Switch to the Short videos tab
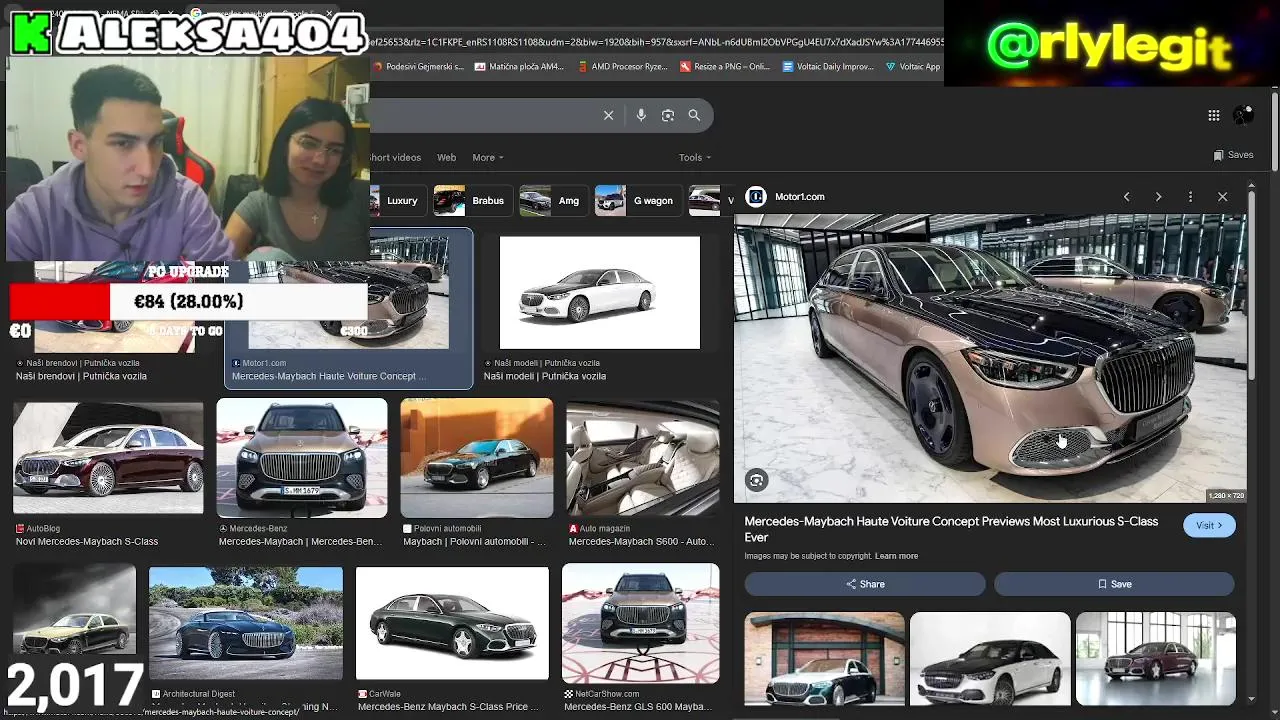Viewport: 1280px width, 720px height. coord(396,157)
